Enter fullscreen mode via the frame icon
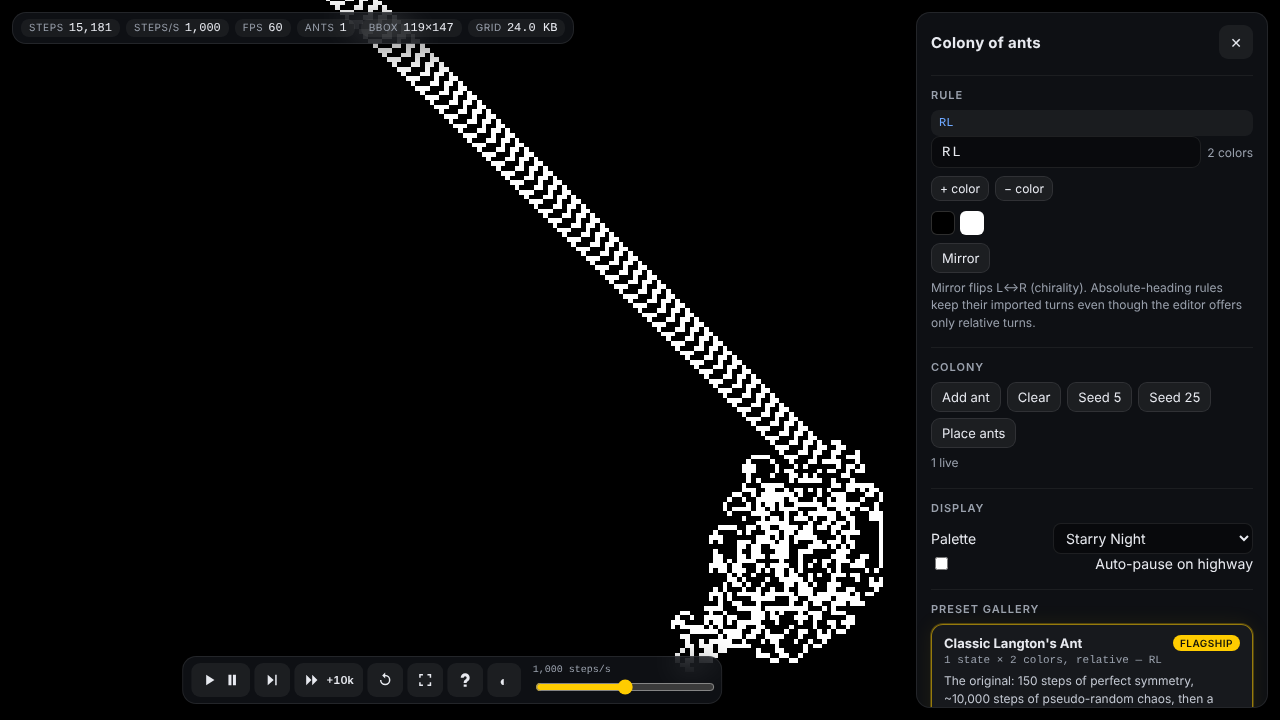This screenshot has height=720, width=1280. pos(425,680)
